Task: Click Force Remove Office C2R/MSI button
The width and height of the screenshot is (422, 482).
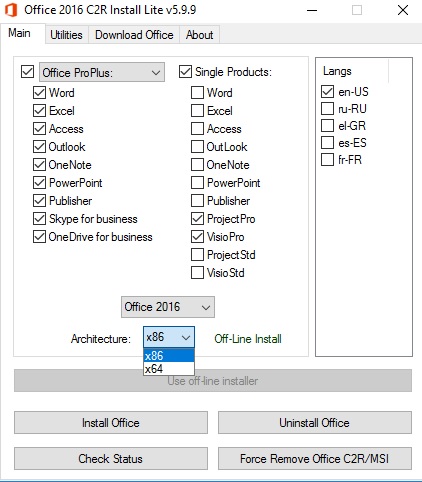Action: (x=315, y=459)
